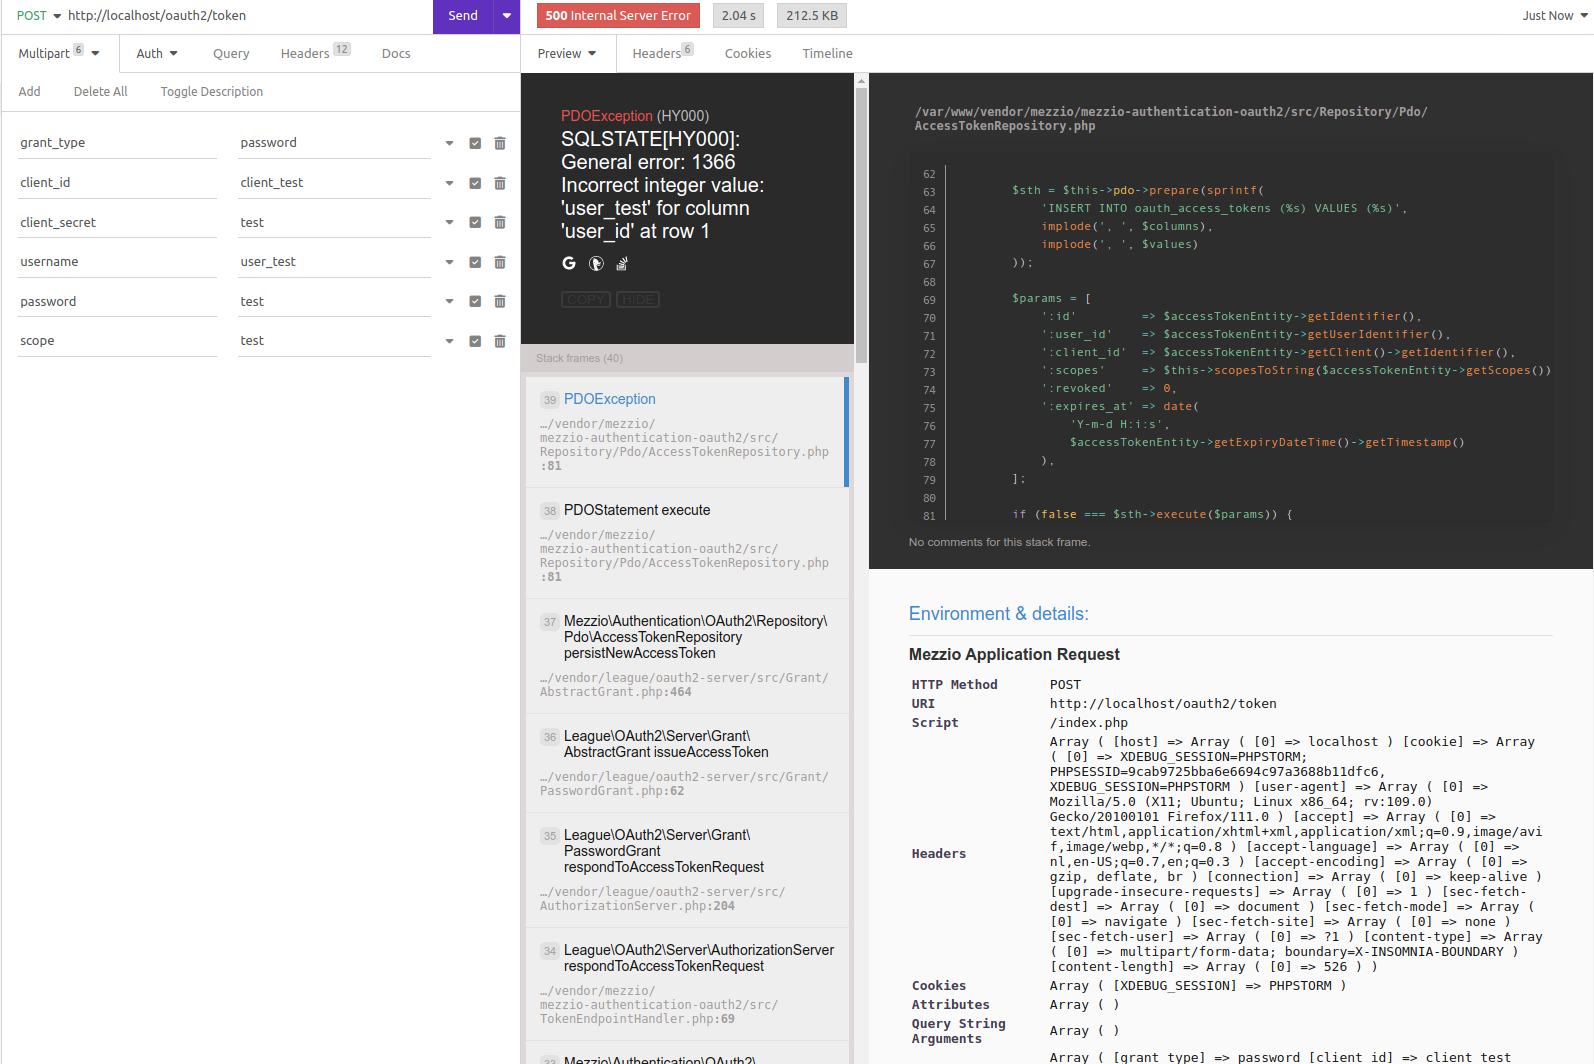
Task: Select frame 37 persistNewAccessToken
Action: click(x=687, y=656)
